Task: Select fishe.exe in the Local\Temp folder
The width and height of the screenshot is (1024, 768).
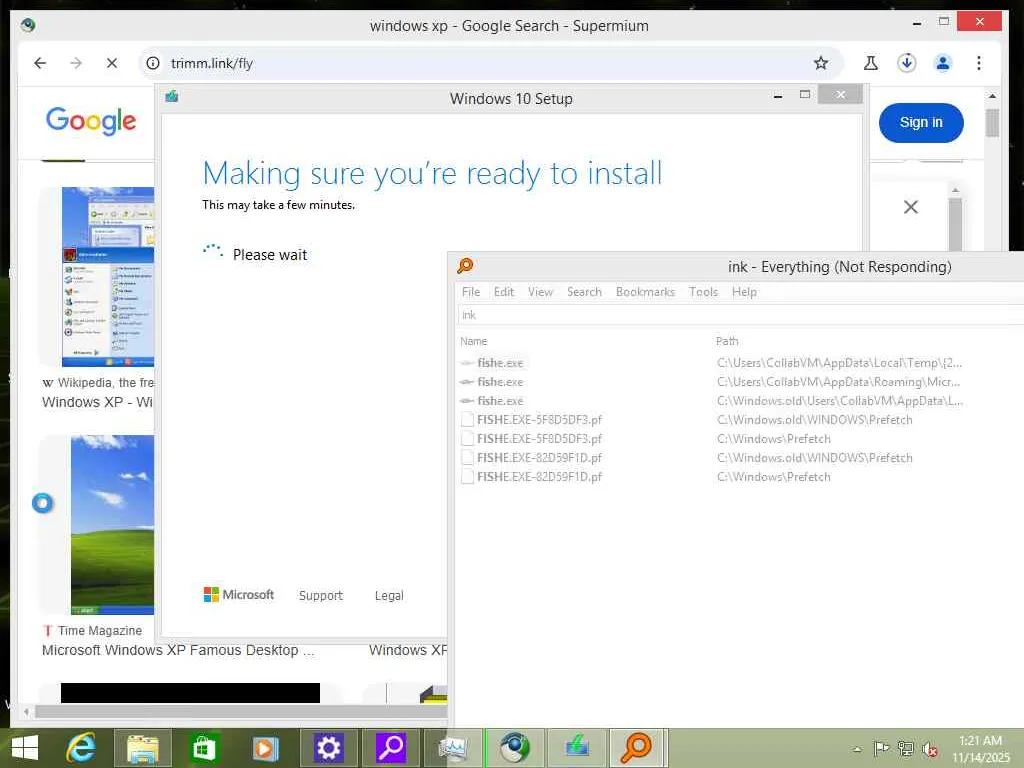Action: pos(500,363)
